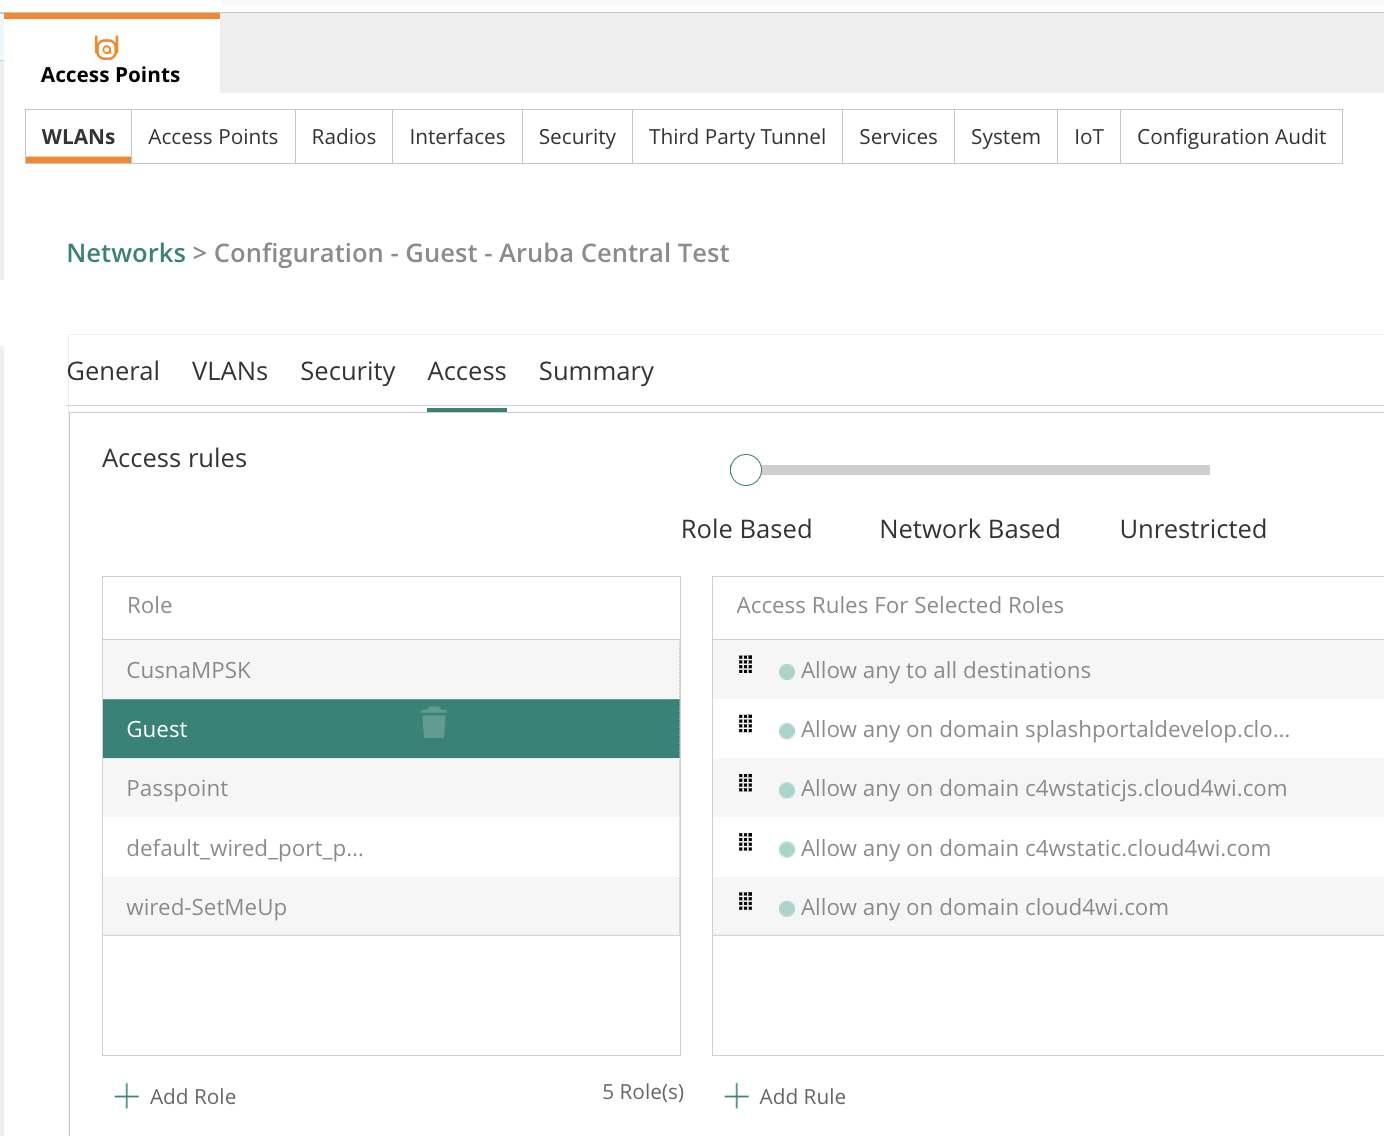1384x1136 pixels.
Task: Select Network Based access option
Action: pos(969,529)
